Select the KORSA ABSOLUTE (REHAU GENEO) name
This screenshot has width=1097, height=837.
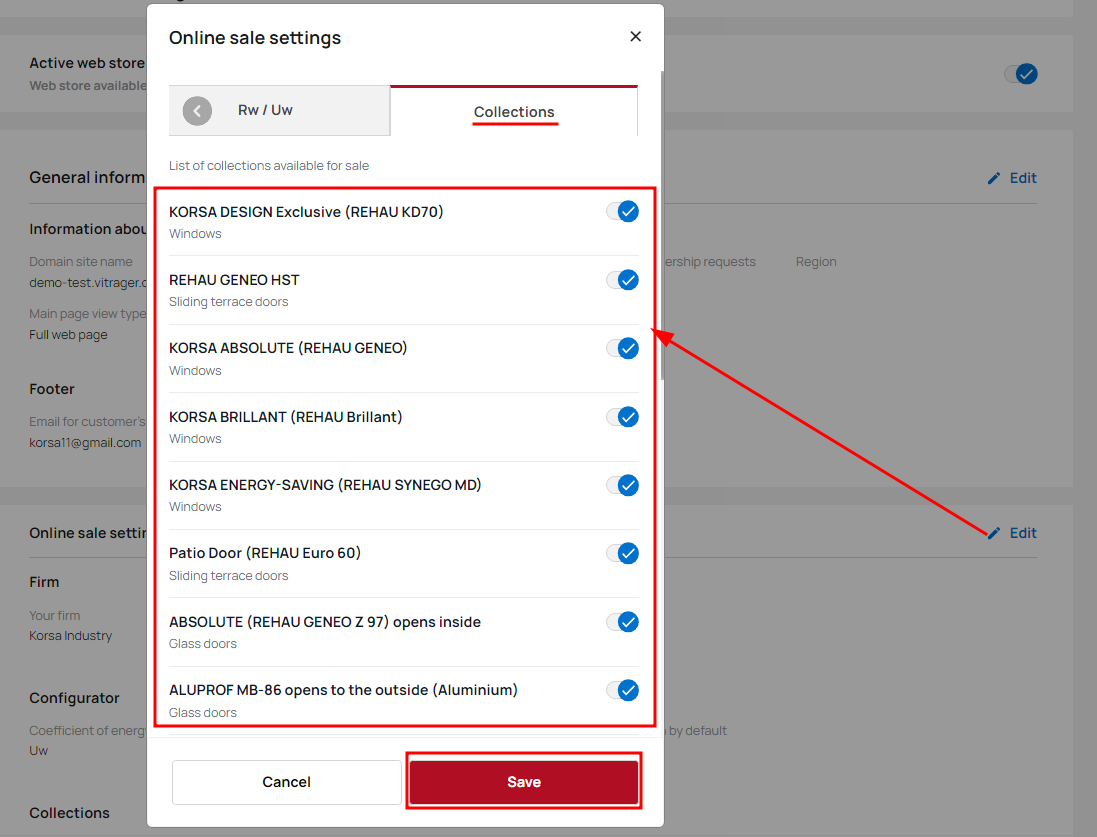pos(288,348)
